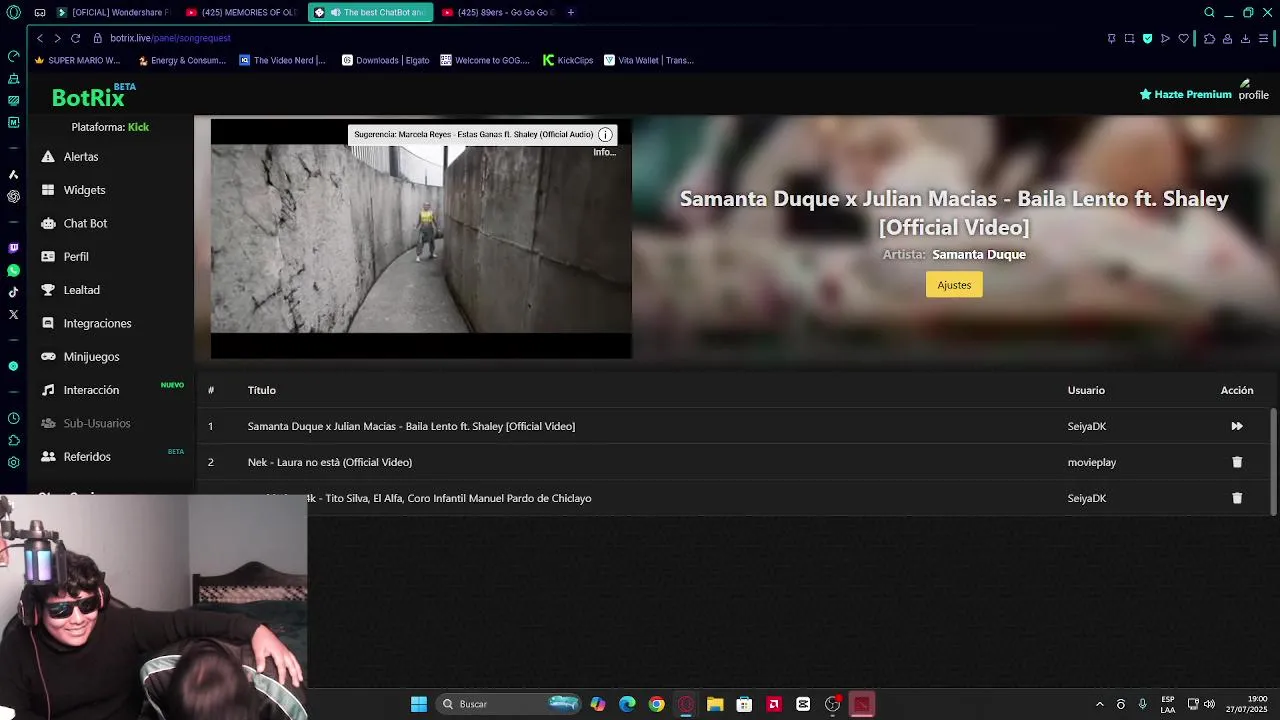Open the Widgets section in sidebar
Image resolution: width=1280 pixels, height=720 pixels.
point(84,190)
